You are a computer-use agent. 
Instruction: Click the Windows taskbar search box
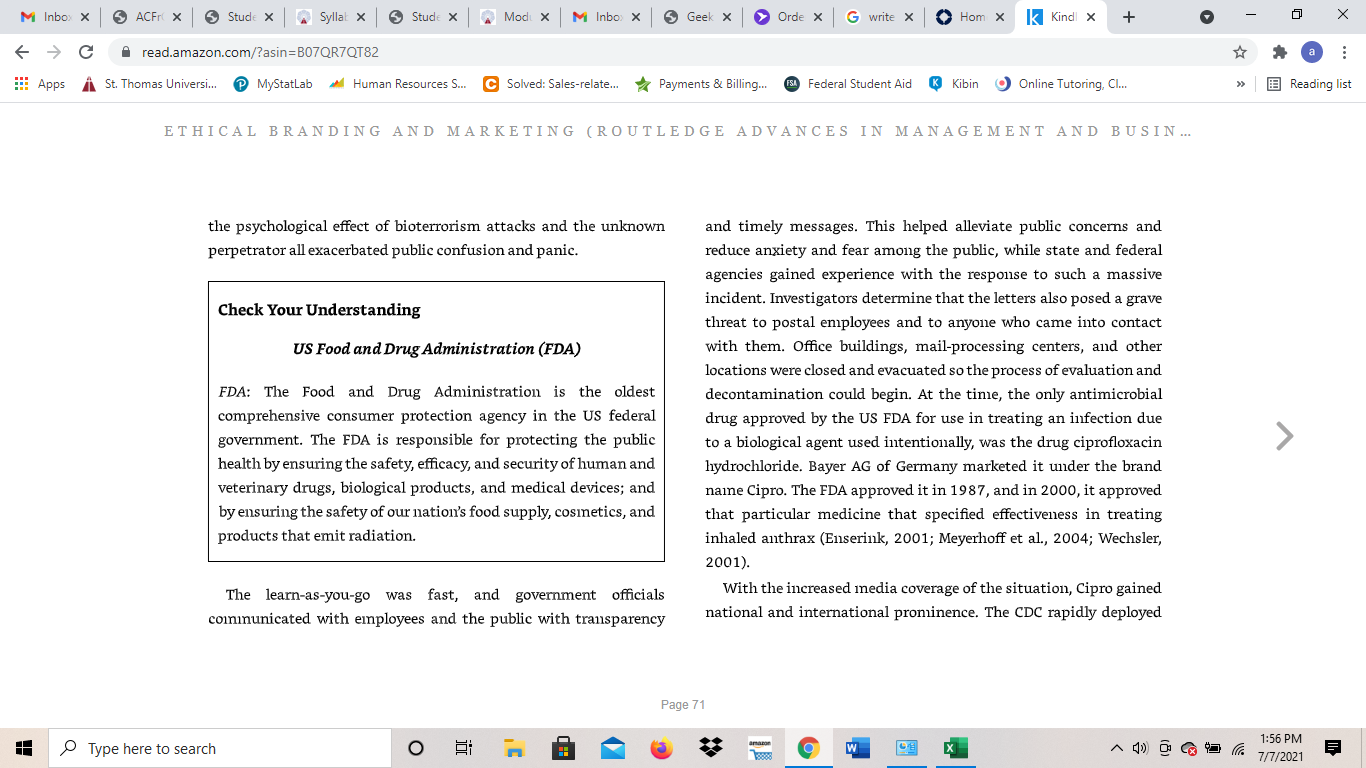click(220, 748)
